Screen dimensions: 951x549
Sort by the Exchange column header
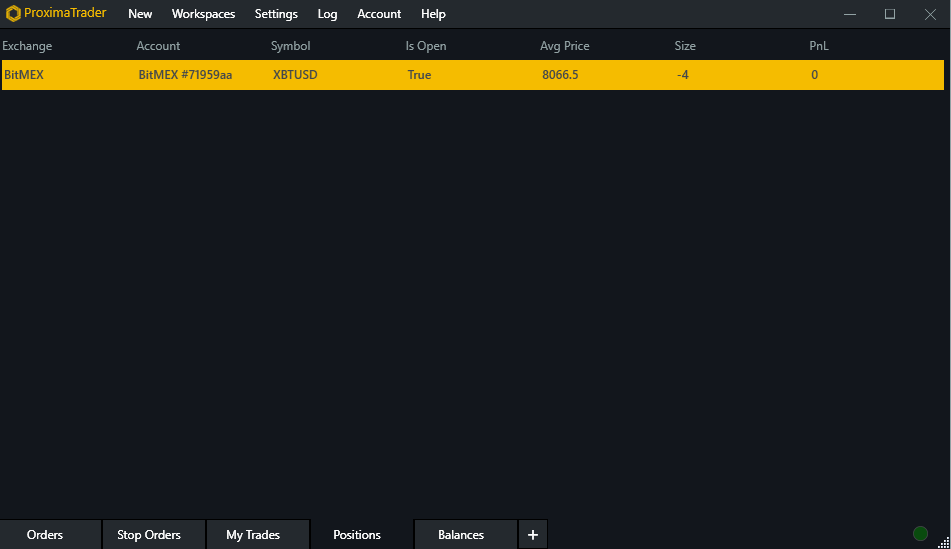coord(27,46)
